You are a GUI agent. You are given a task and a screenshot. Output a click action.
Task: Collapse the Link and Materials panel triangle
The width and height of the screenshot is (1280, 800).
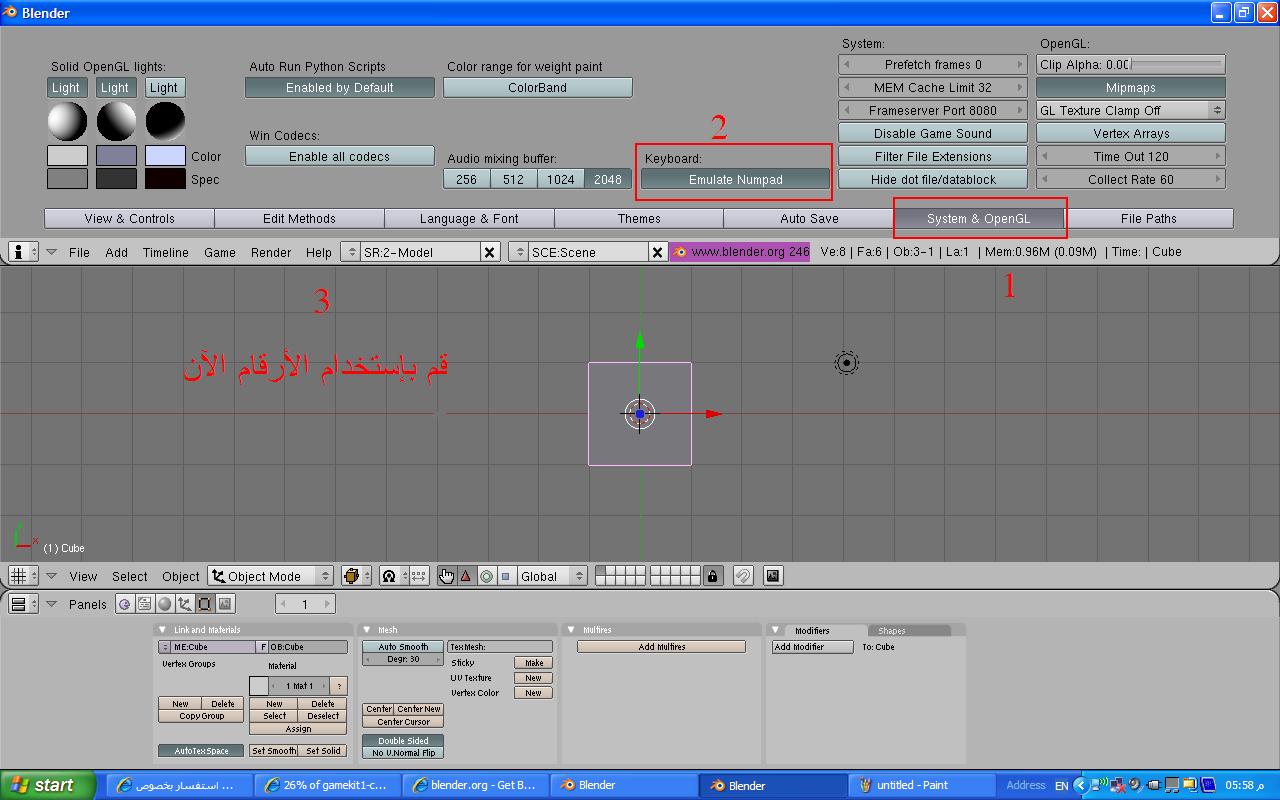pyautogui.click(x=163, y=630)
